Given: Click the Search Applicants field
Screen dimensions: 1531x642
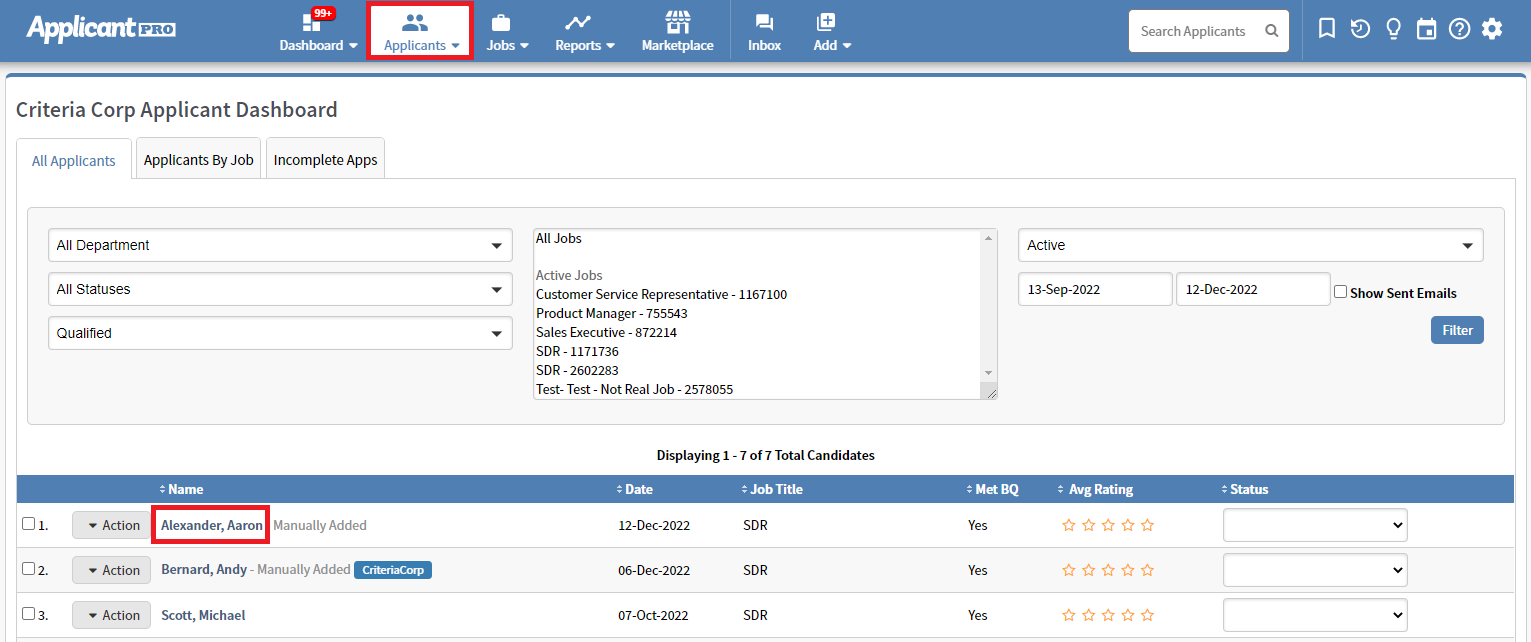Looking at the screenshot, I should tap(1195, 31).
